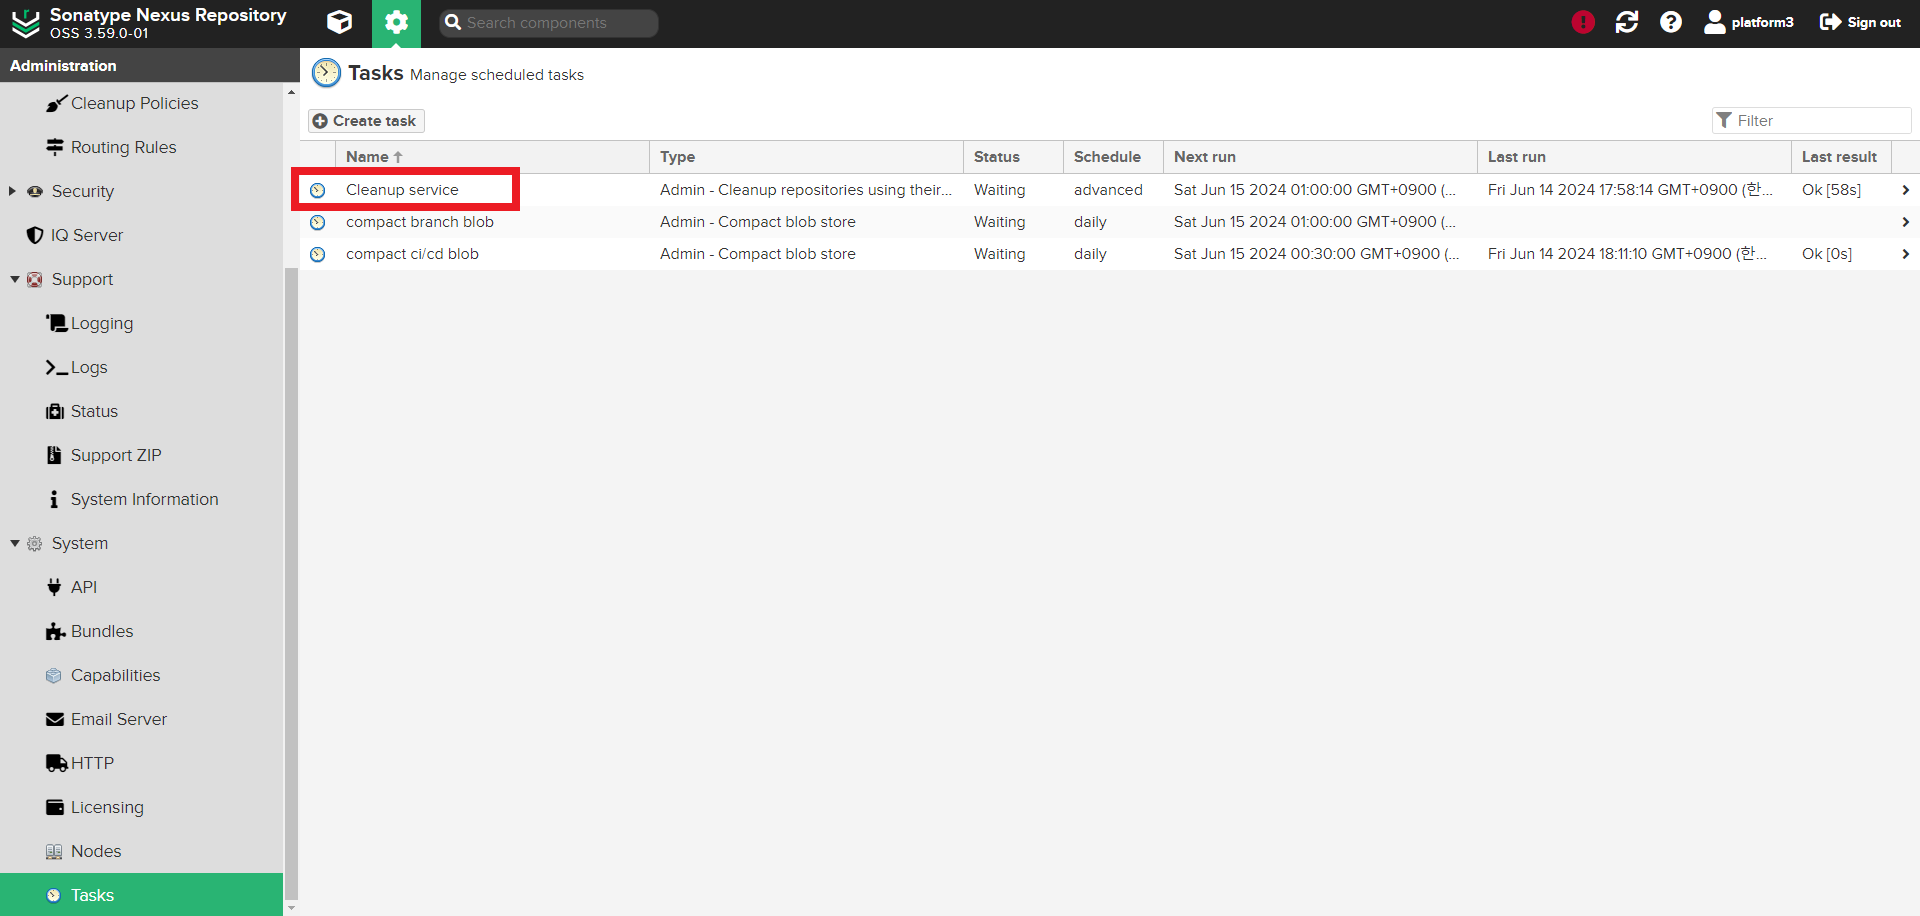This screenshot has height=916, width=1920.
Task: Click the chevron on compact branch blob row
Action: 1905,222
